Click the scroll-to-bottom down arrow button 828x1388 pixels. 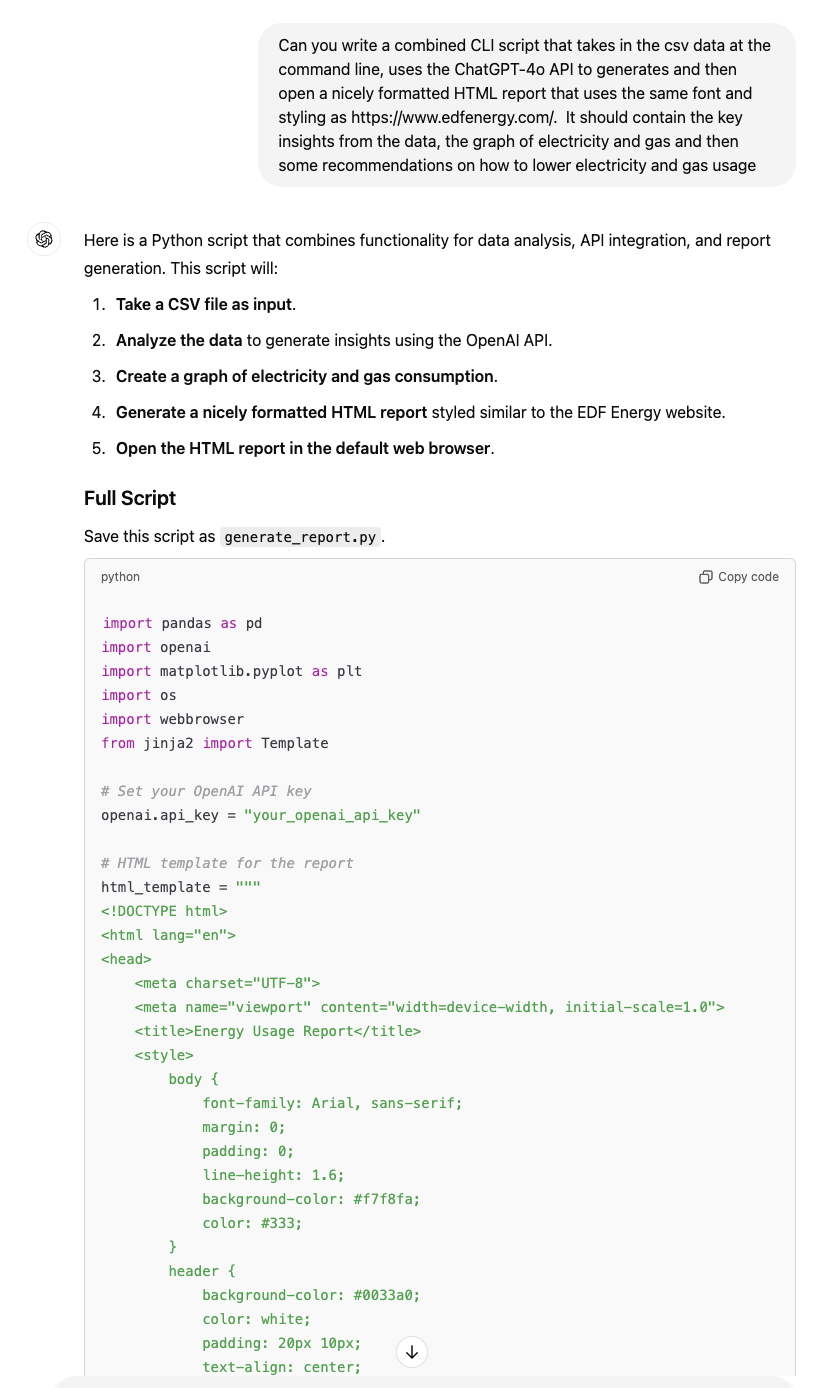tap(412, 1352)
